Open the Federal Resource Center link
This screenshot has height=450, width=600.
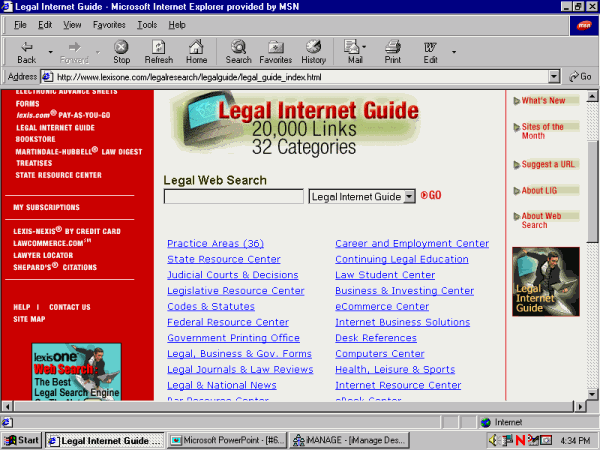tap(227, 322)
